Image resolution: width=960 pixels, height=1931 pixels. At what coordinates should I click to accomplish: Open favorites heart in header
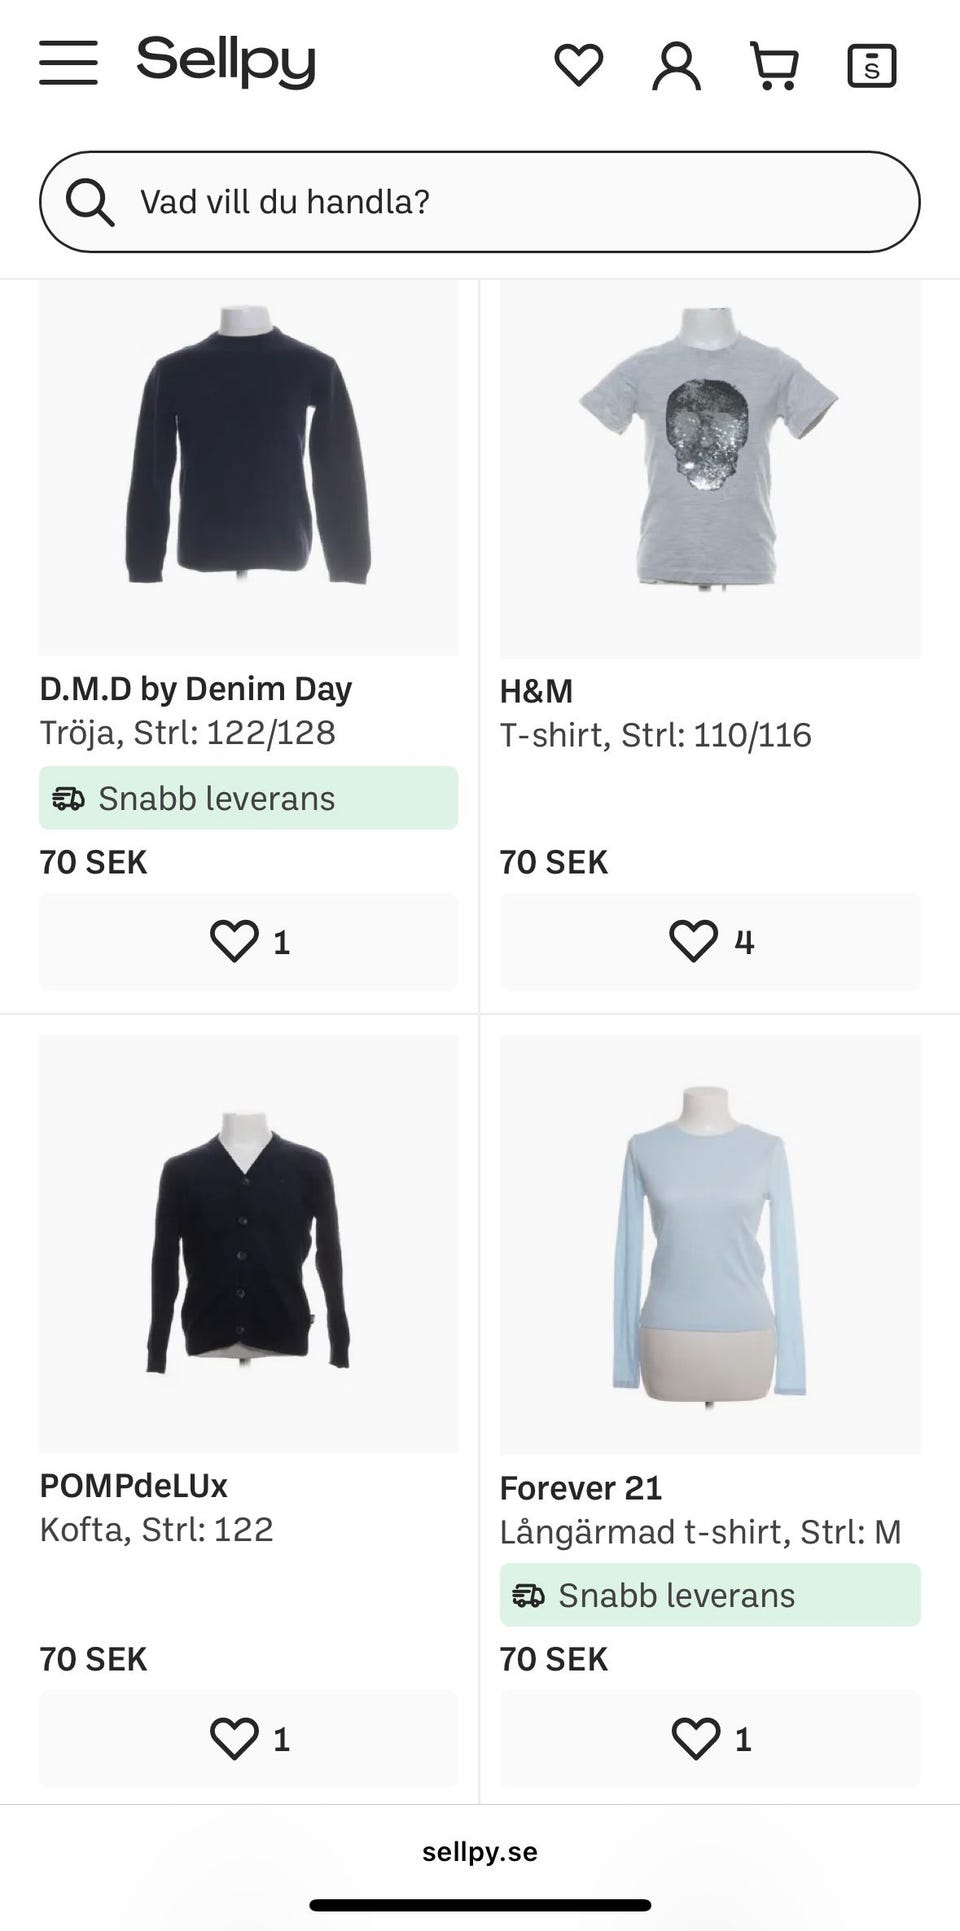(x=578, y=66)
